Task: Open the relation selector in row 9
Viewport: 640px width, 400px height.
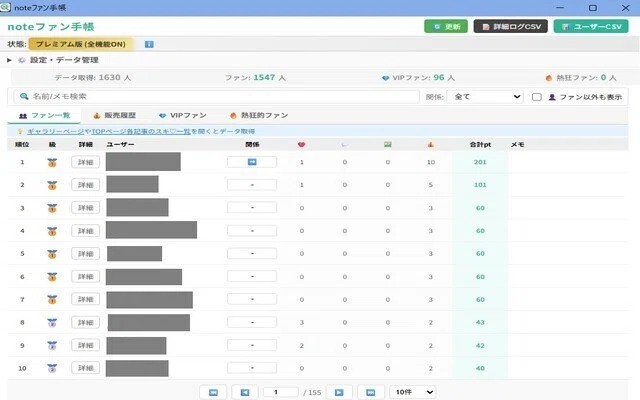Action: tap(252, 345)
